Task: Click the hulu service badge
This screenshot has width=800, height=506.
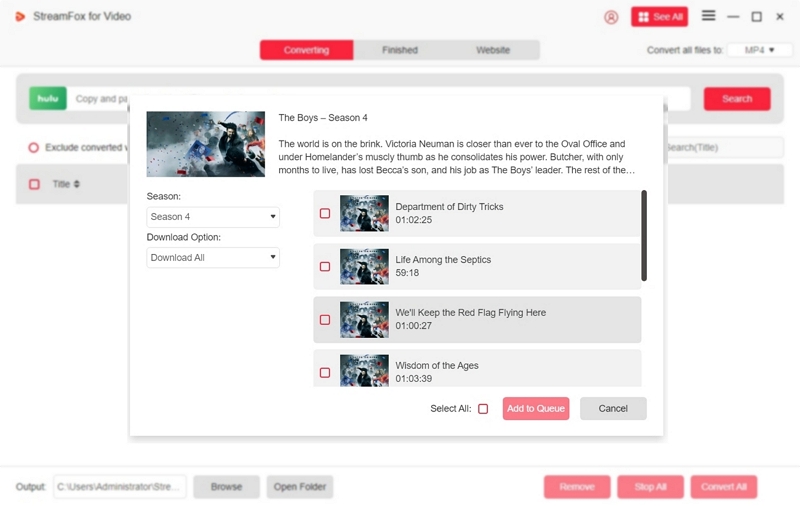Action: pyautogui.click(x=48, y=98)
